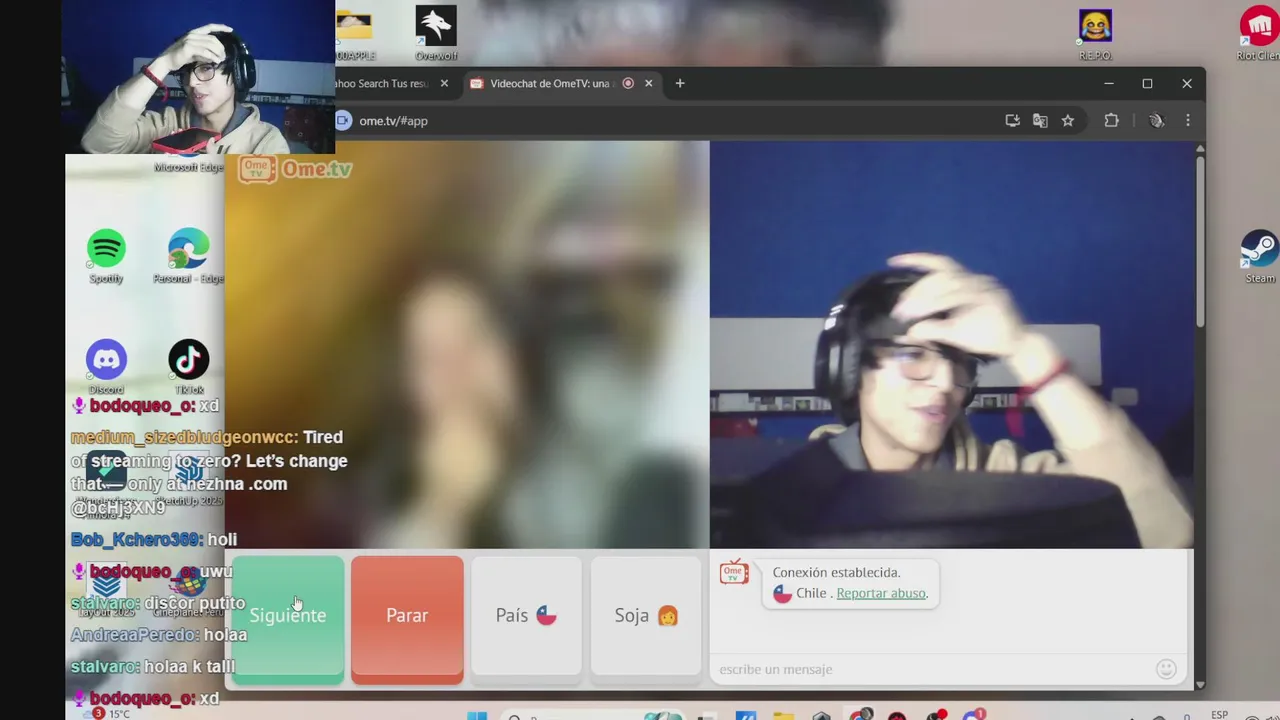Viewport: 1280px width, 720px height.
Task: Click the OmeTV logo above the video
Action: [x=295, y=169]
